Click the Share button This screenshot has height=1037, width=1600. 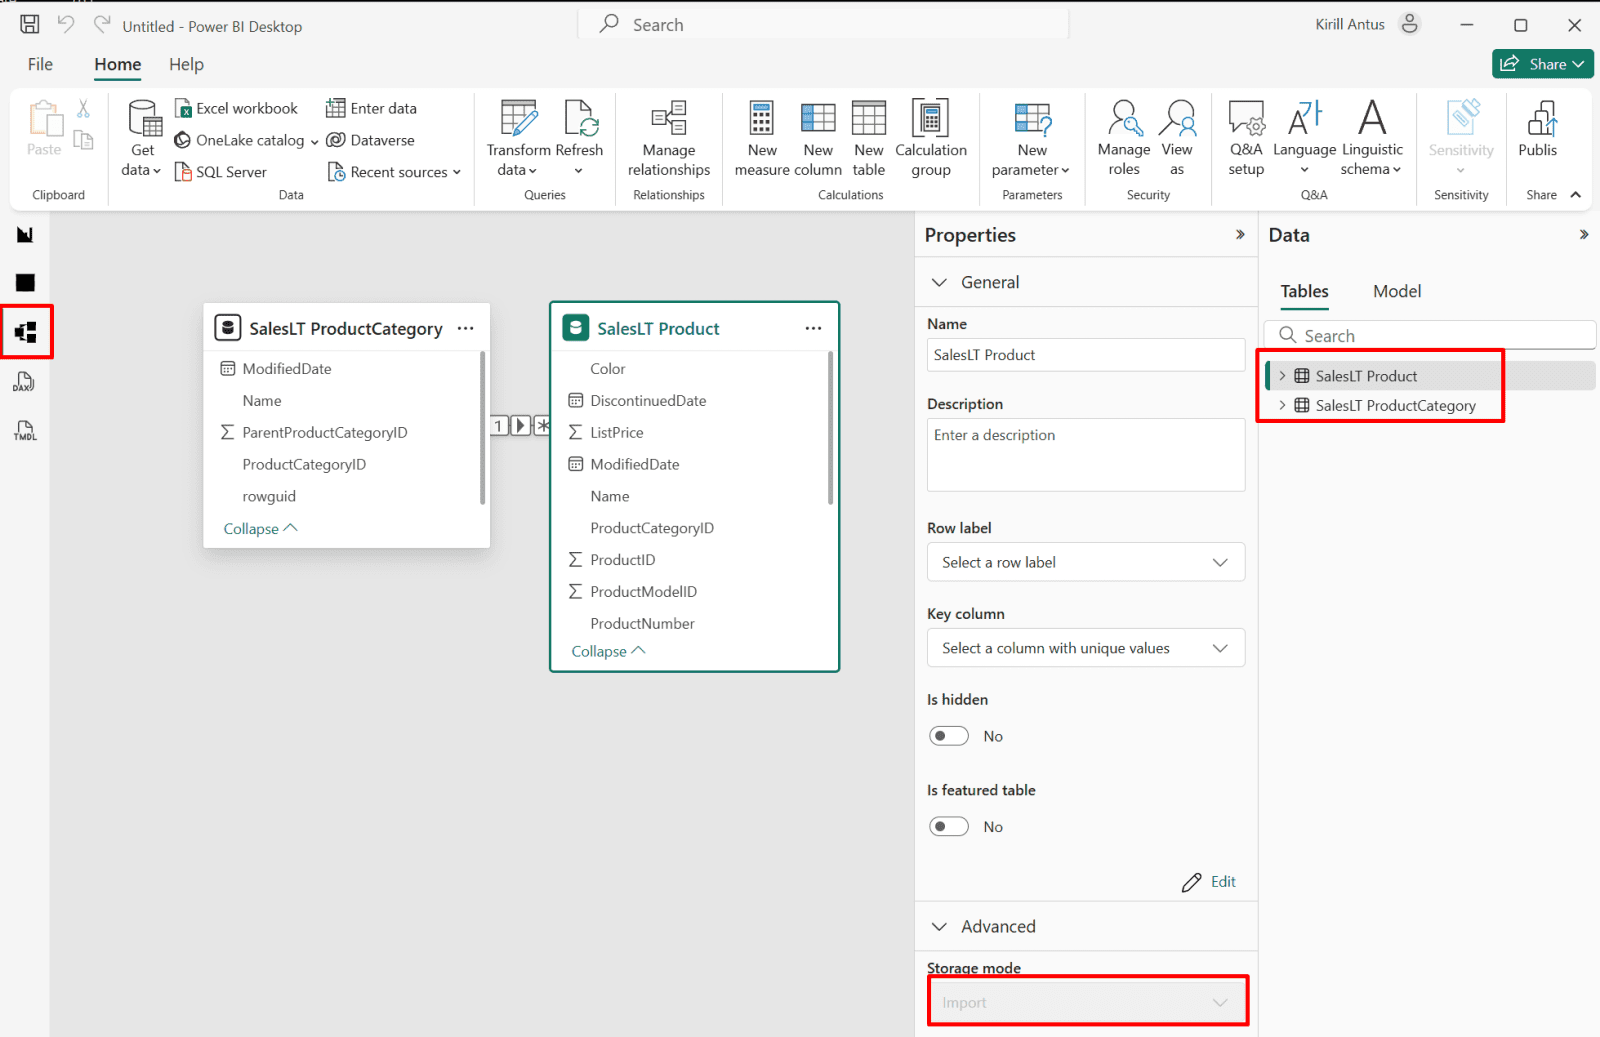click(1541, 64)
